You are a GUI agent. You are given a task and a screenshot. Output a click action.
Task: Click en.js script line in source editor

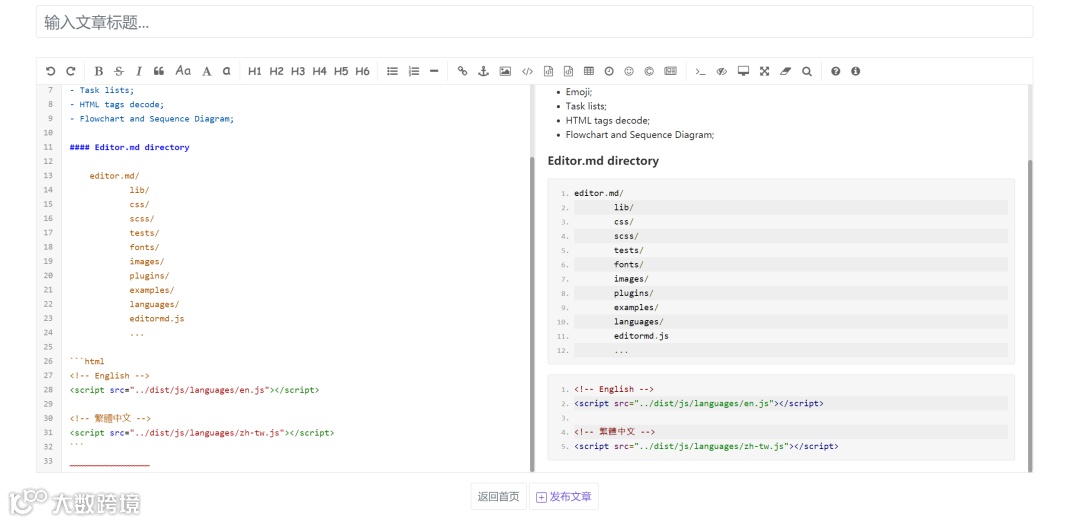194,390
